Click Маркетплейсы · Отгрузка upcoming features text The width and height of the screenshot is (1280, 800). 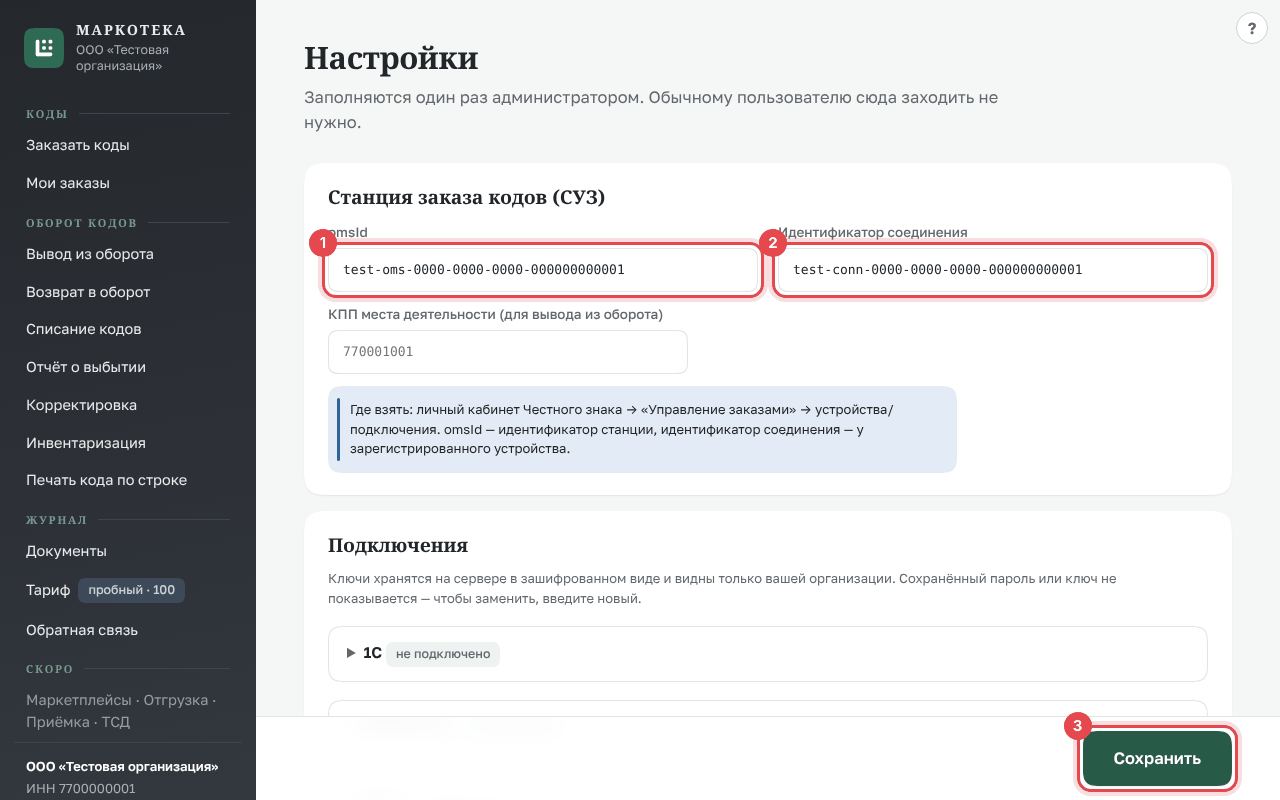pos(121,711)
